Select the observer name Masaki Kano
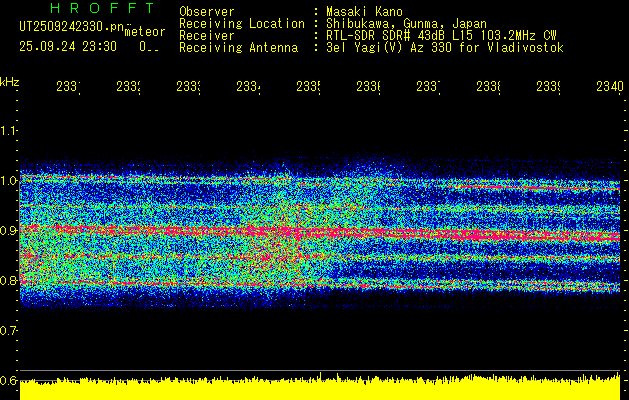Viewport: 629px width, 400px height. click(364, 12)
